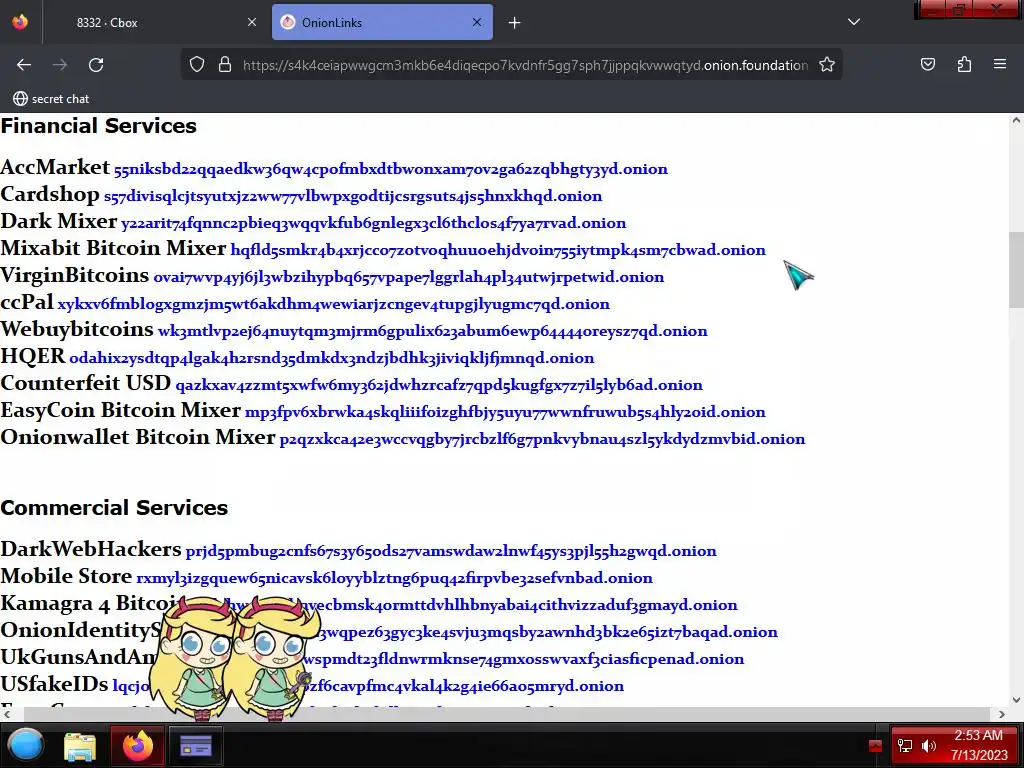Select the Commercial Services heading text

pyautogui.click(x=114, y=507)
